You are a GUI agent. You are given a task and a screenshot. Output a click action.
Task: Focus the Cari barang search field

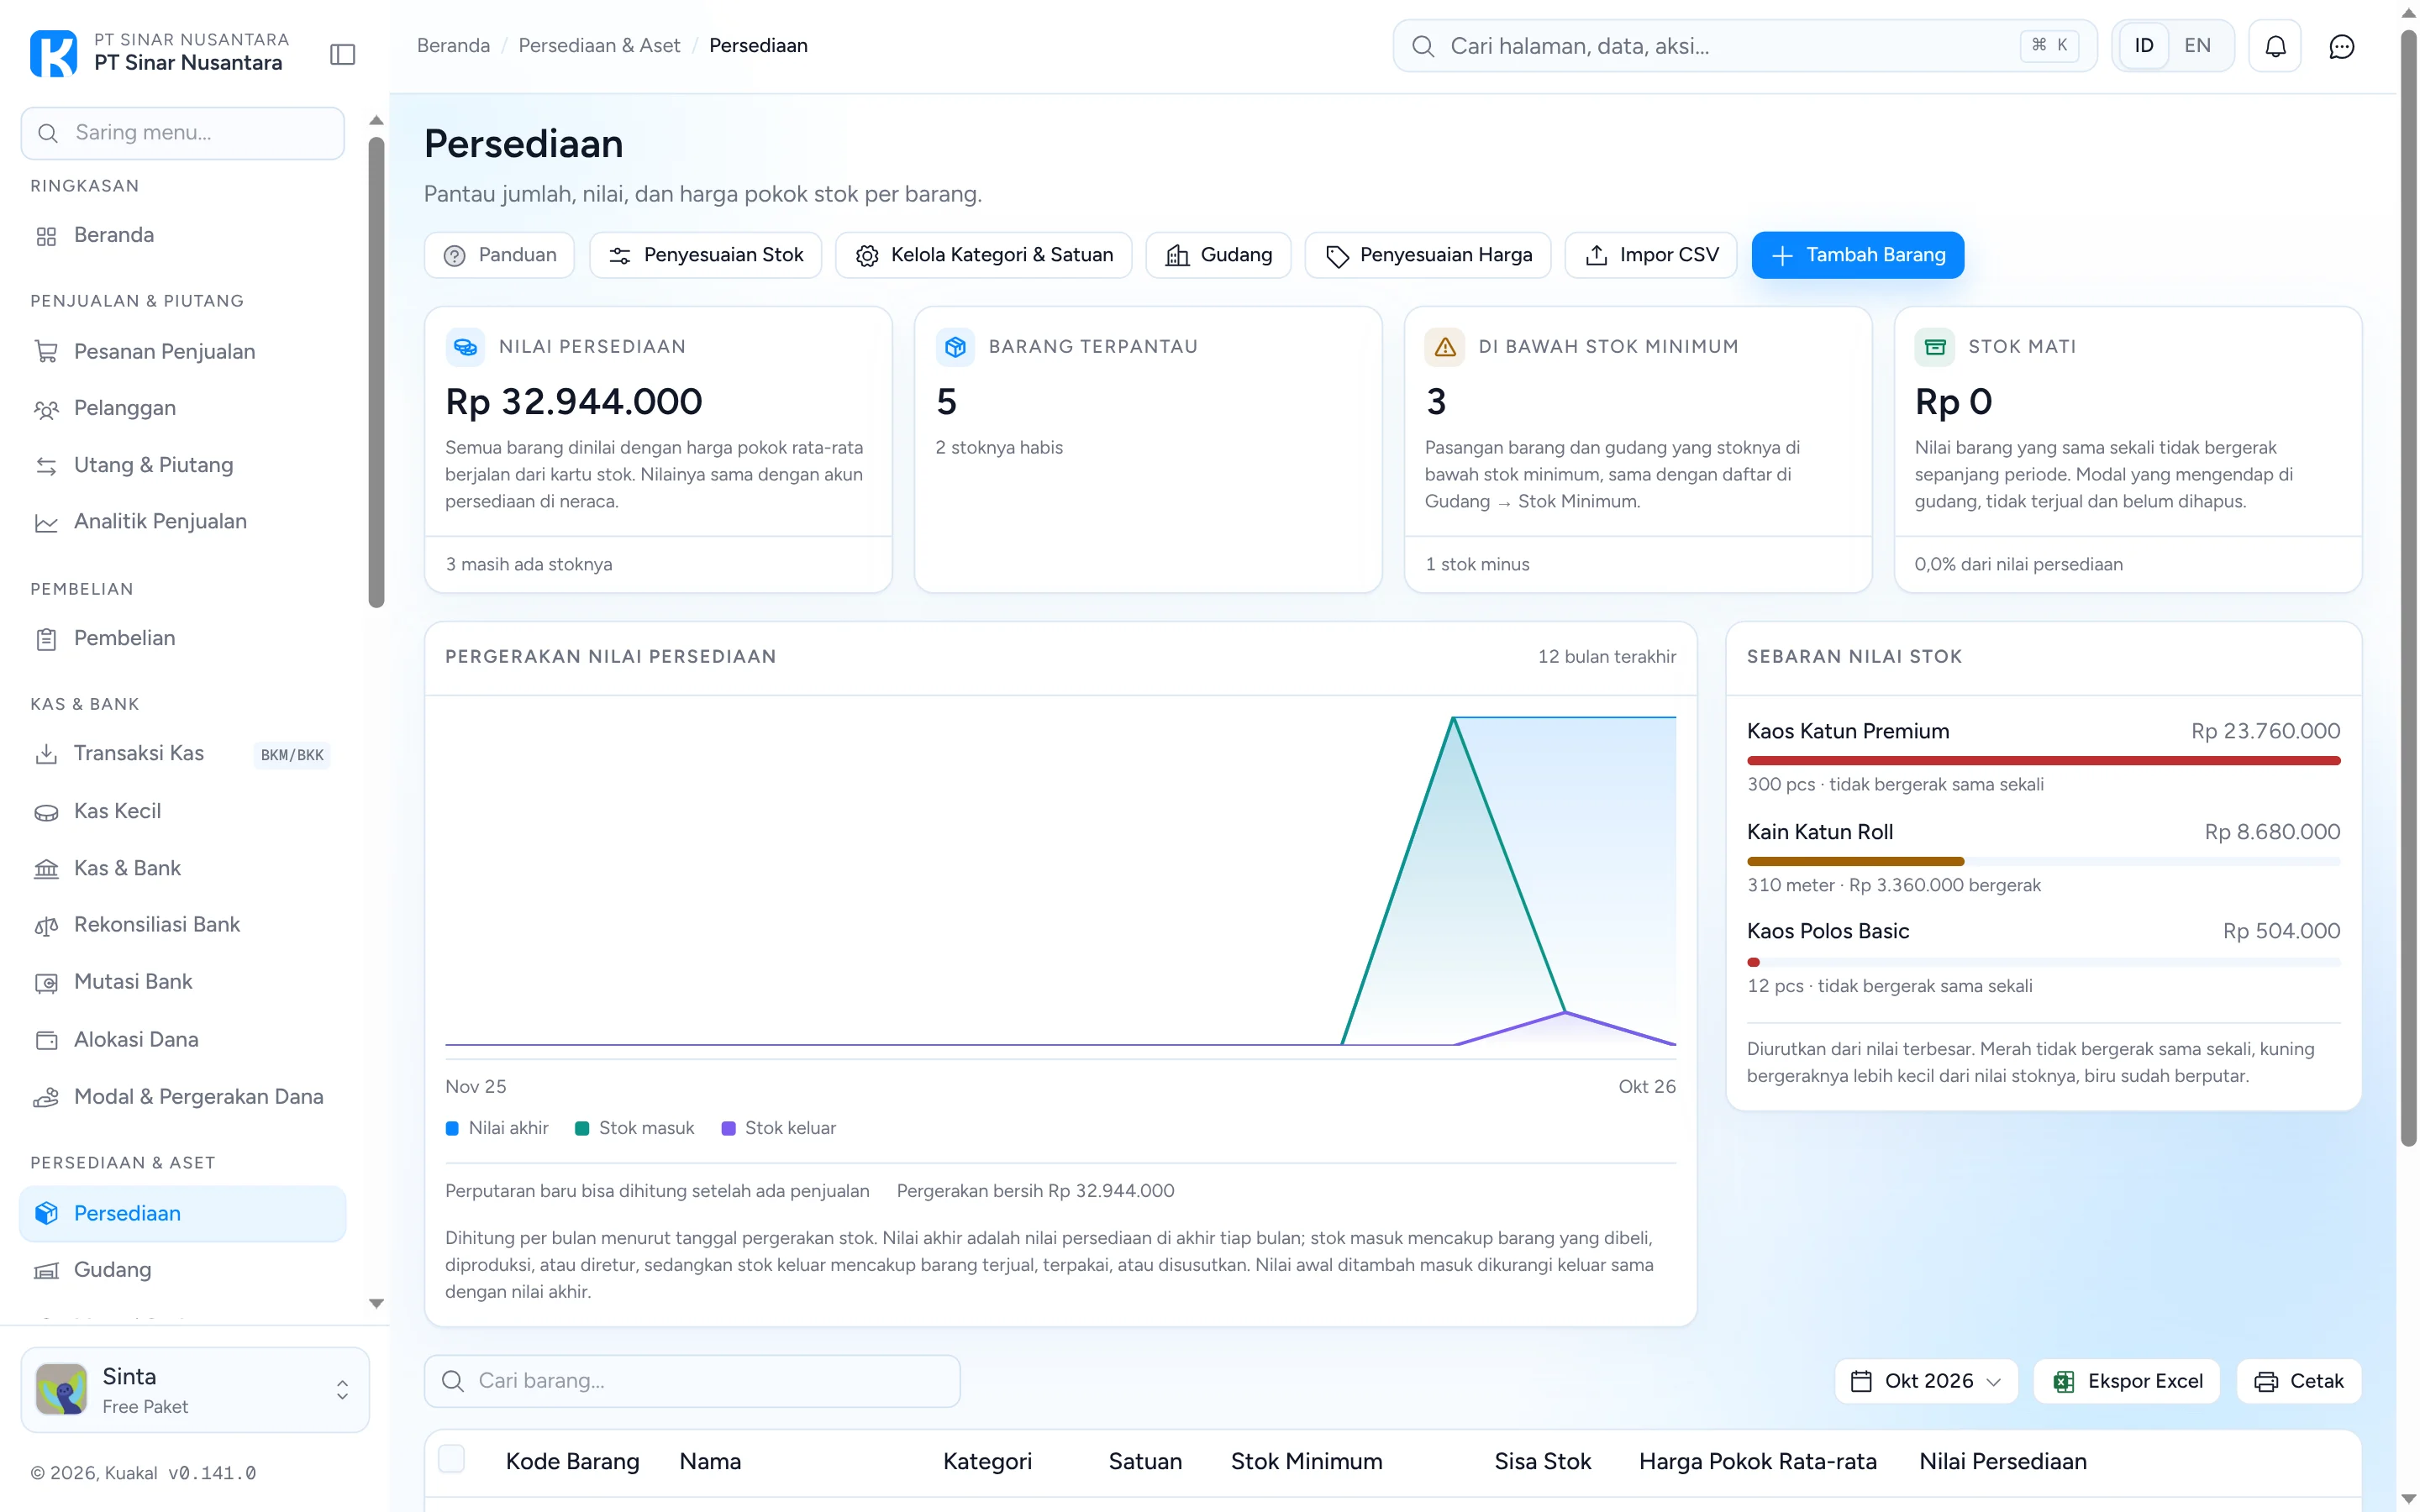(693, 1381)
